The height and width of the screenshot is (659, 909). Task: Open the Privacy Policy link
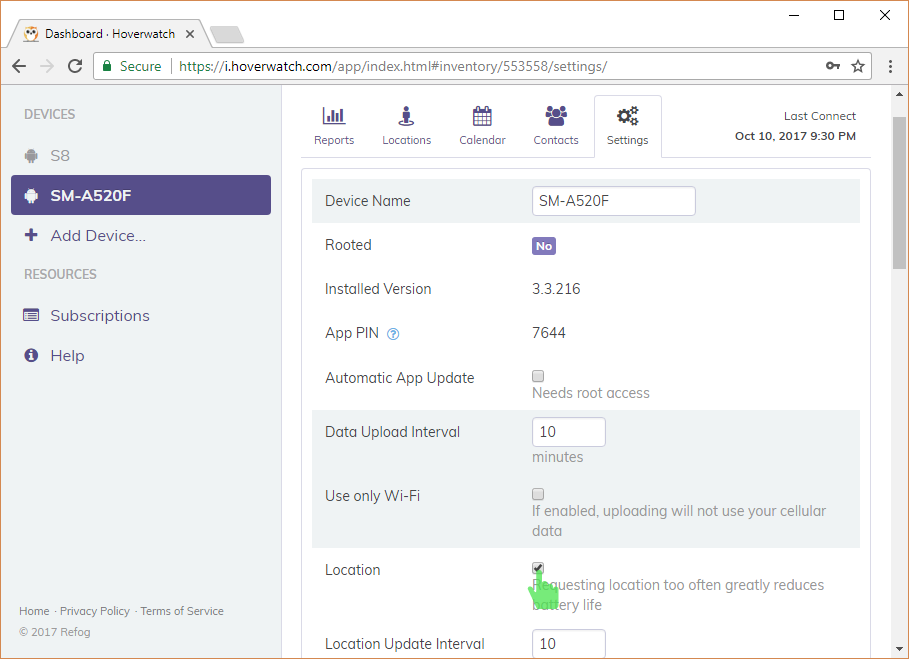coord(95,611)
